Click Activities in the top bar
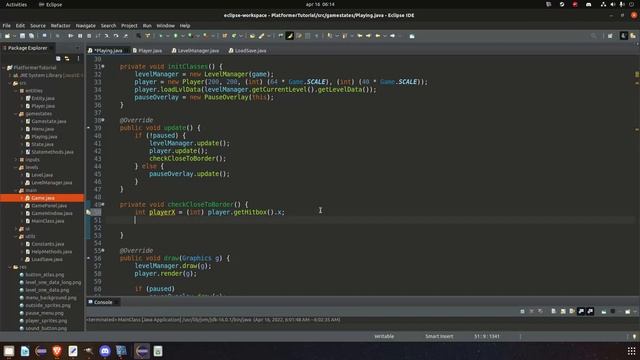 [16, 4]
